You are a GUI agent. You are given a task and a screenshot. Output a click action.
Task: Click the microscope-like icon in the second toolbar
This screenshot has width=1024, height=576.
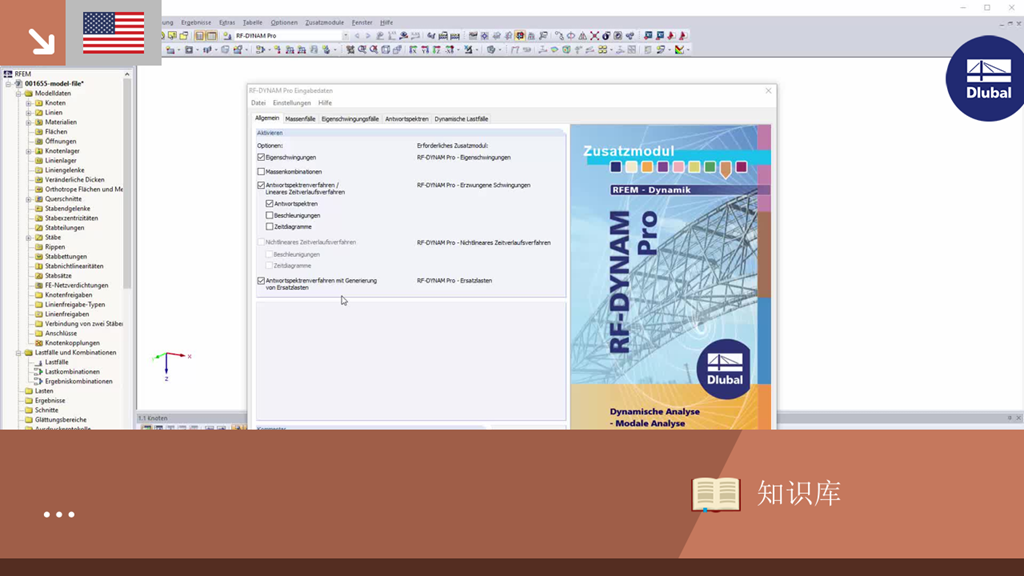click(469, 50)
